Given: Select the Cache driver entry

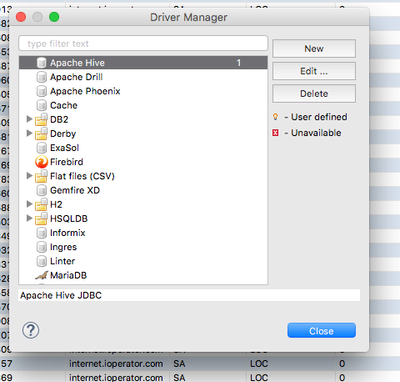Looking at the screenshot, I should [64, 105].
